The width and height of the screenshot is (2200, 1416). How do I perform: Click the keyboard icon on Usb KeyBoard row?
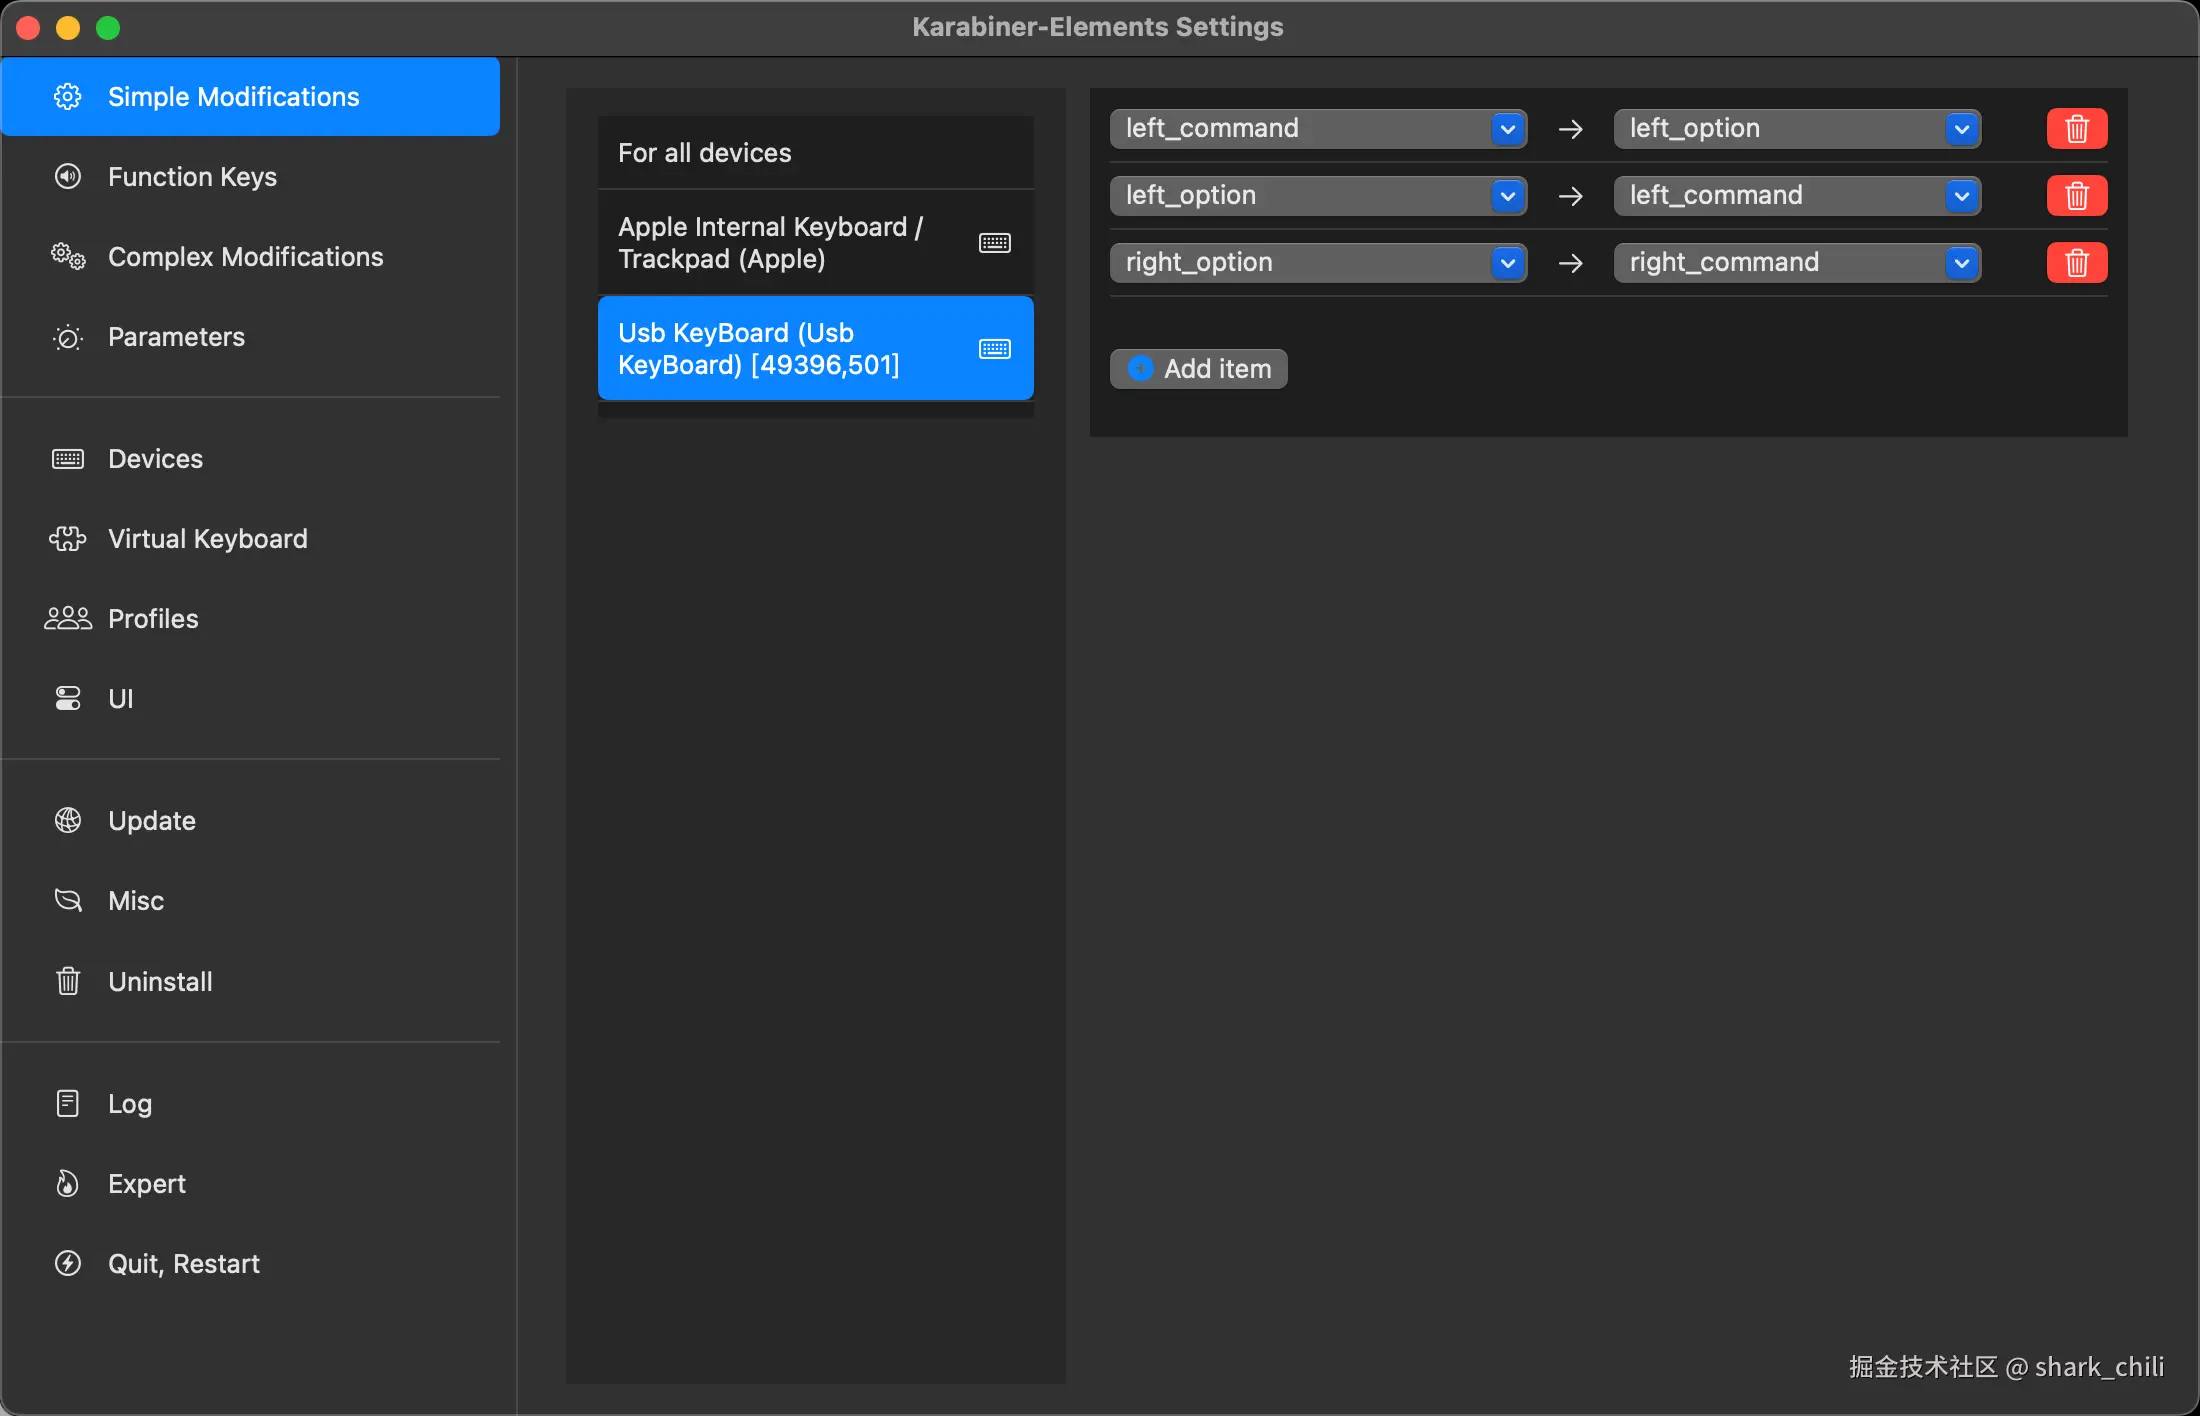[994, 349]
